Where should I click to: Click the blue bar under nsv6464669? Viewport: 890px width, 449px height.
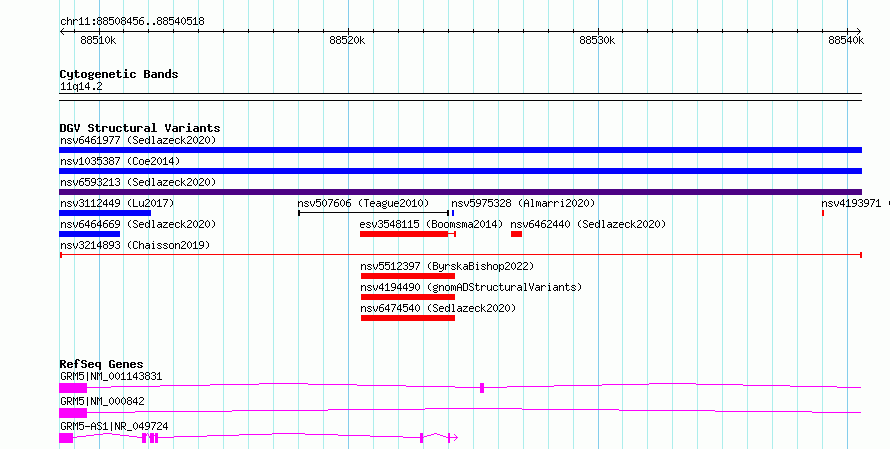pos(90,234)
